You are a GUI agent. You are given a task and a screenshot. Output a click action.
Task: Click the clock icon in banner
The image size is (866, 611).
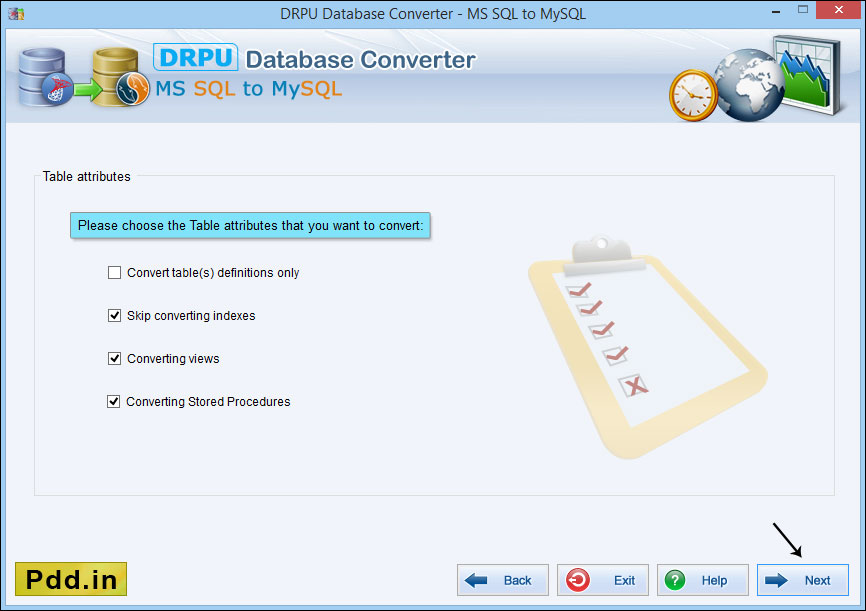[x=693, y=95]
